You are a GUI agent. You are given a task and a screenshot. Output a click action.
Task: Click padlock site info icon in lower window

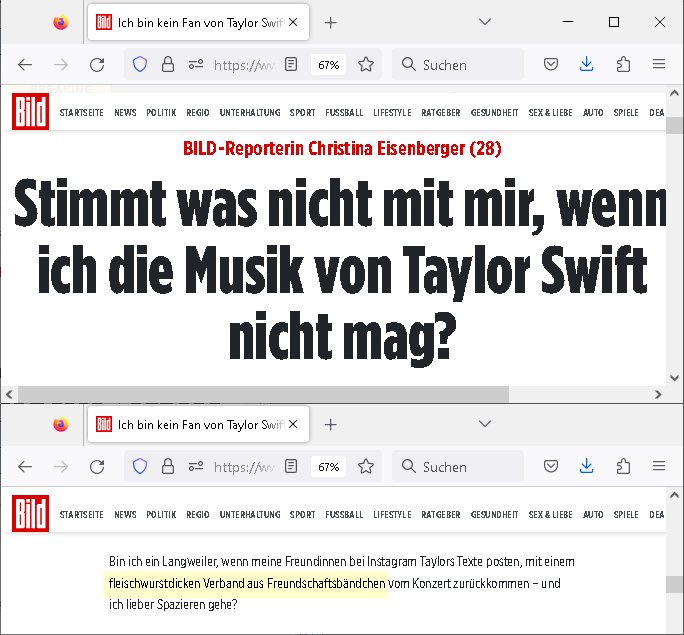(x=168, y=467)
